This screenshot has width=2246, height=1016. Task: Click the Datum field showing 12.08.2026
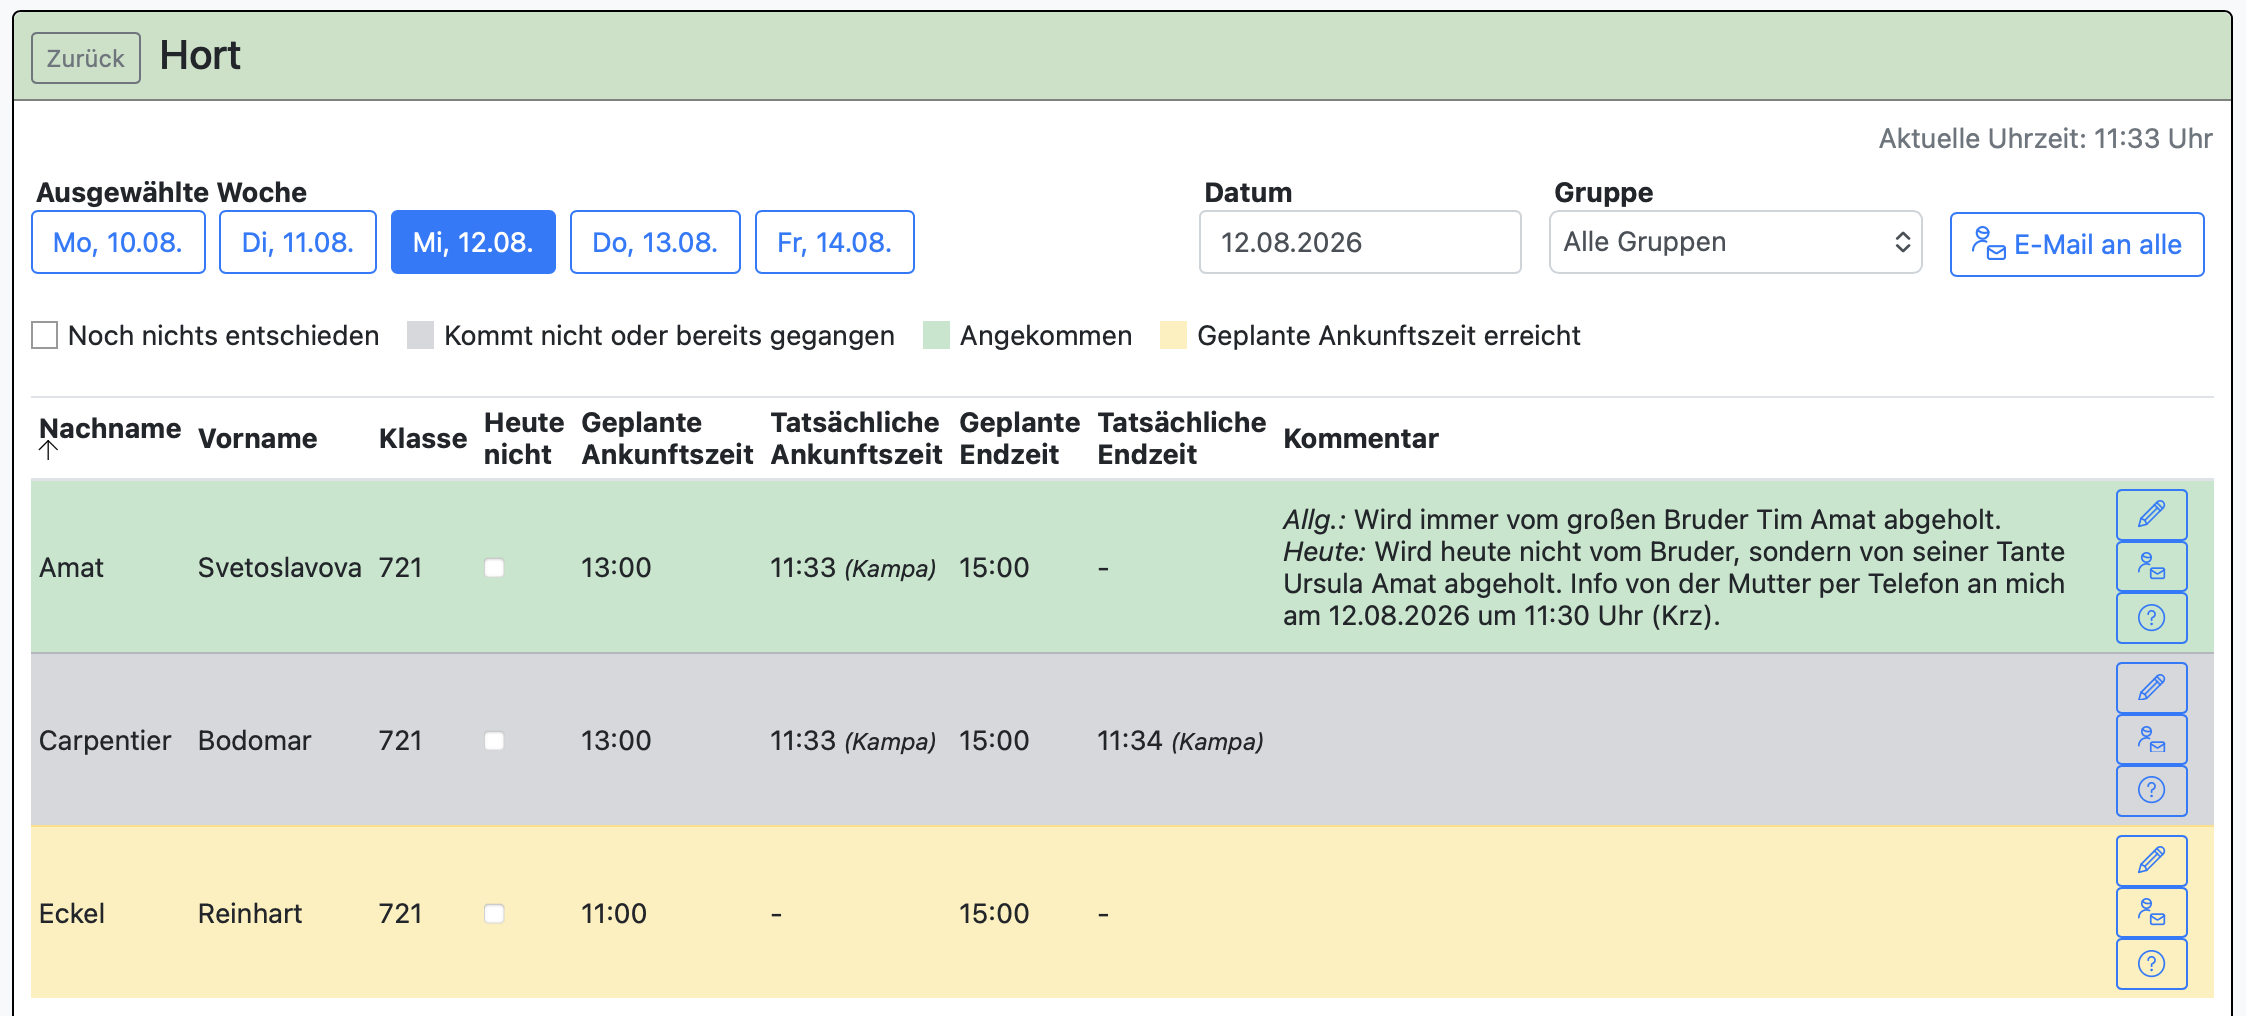tap(1360, 242)
